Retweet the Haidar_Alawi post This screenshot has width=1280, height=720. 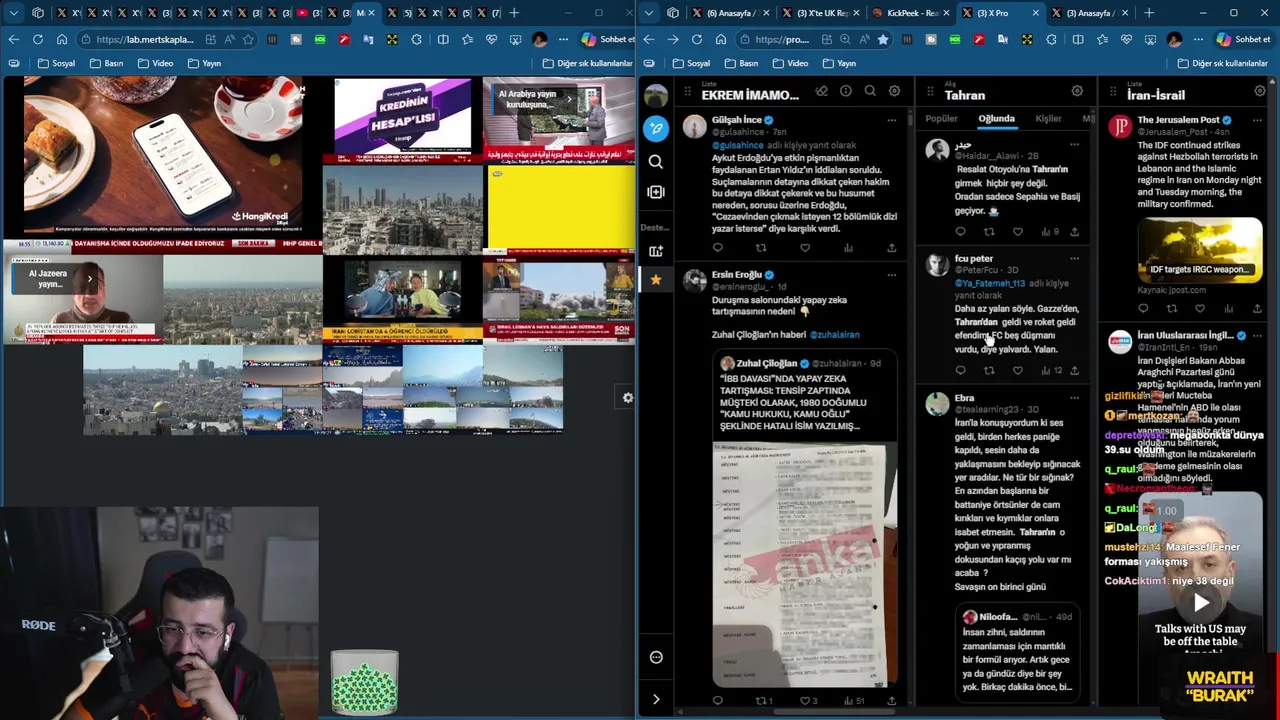989,232
